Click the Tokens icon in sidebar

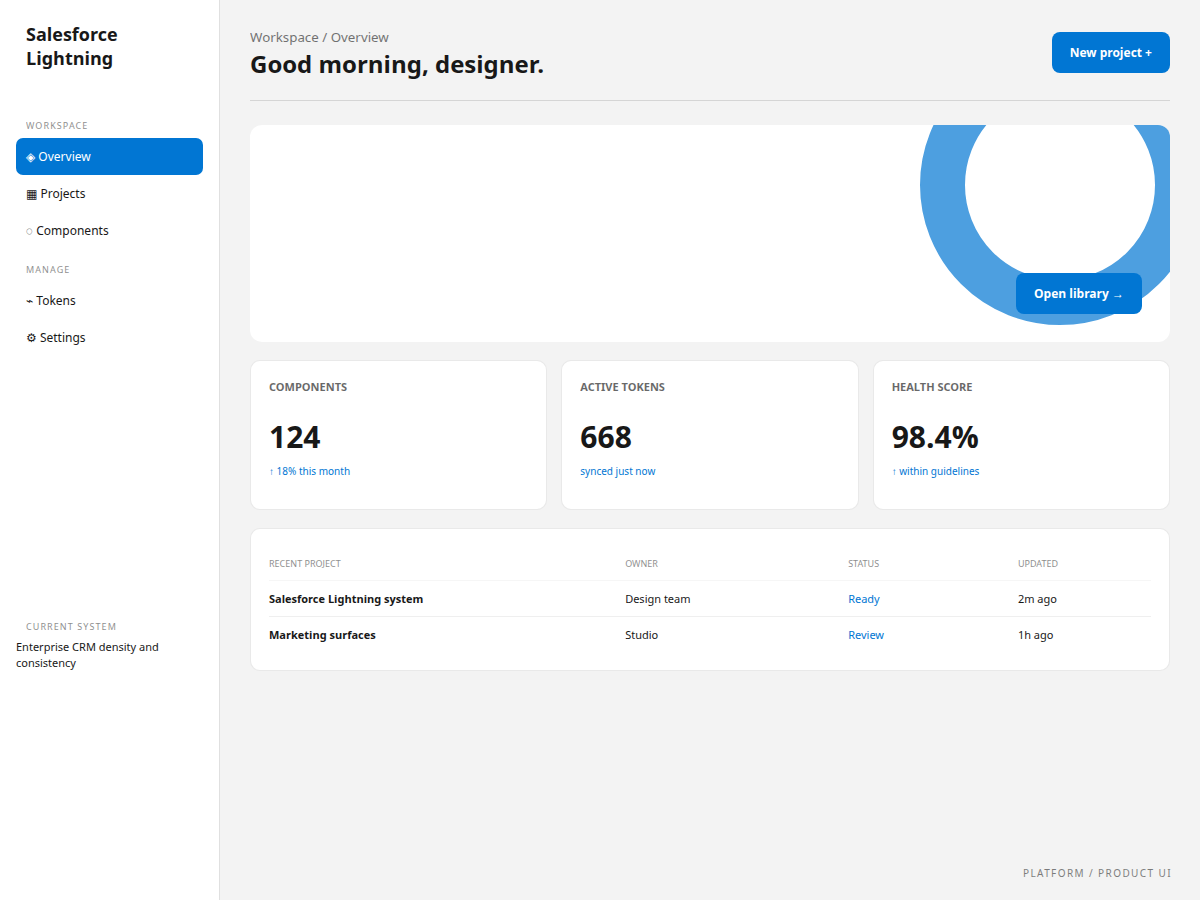pyautogui.click(x=29, y=301)
